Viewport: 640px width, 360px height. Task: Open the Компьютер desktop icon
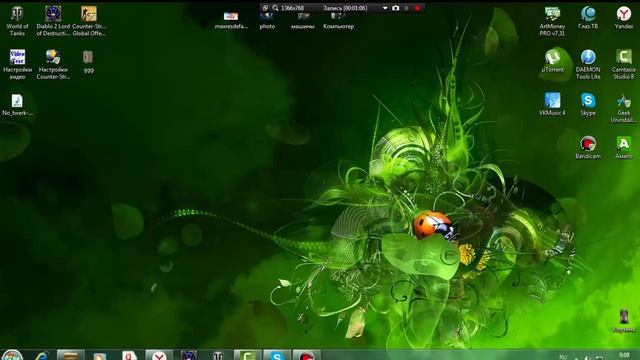[x=338, y=20]
